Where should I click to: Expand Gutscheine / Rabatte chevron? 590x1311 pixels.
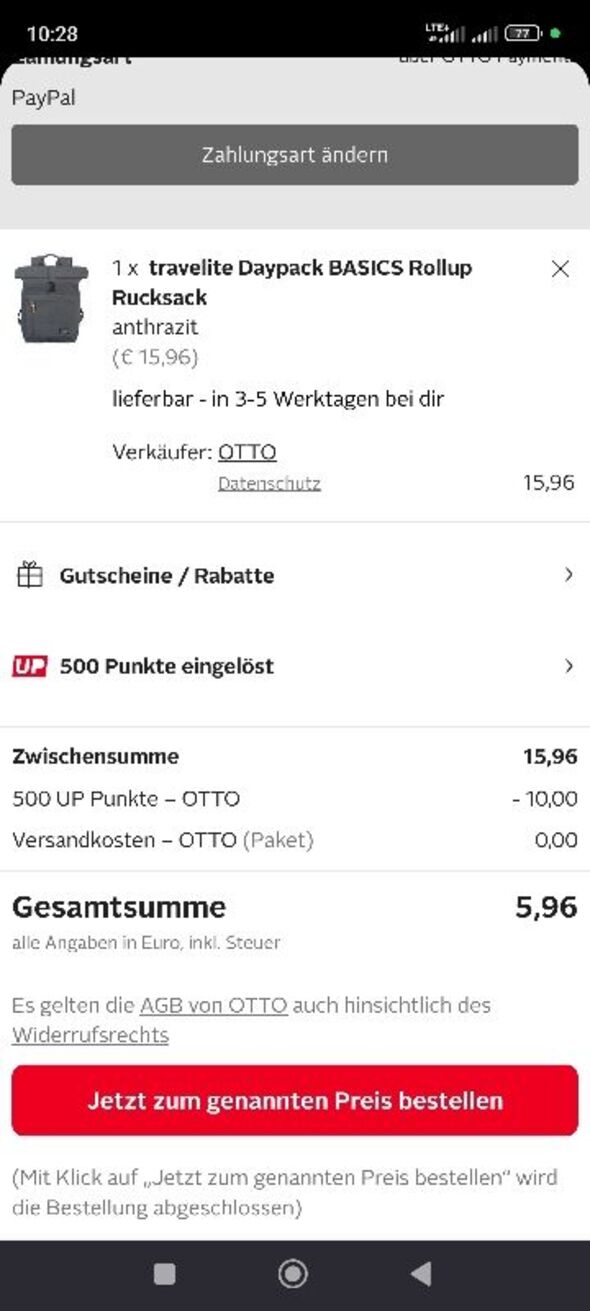coord(569,575)
